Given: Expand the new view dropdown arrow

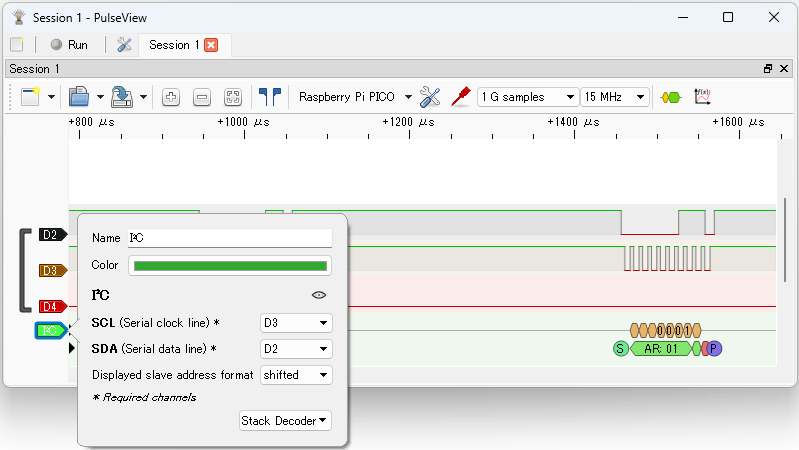Looking at the screenshot, I should (x=51, y=97).
